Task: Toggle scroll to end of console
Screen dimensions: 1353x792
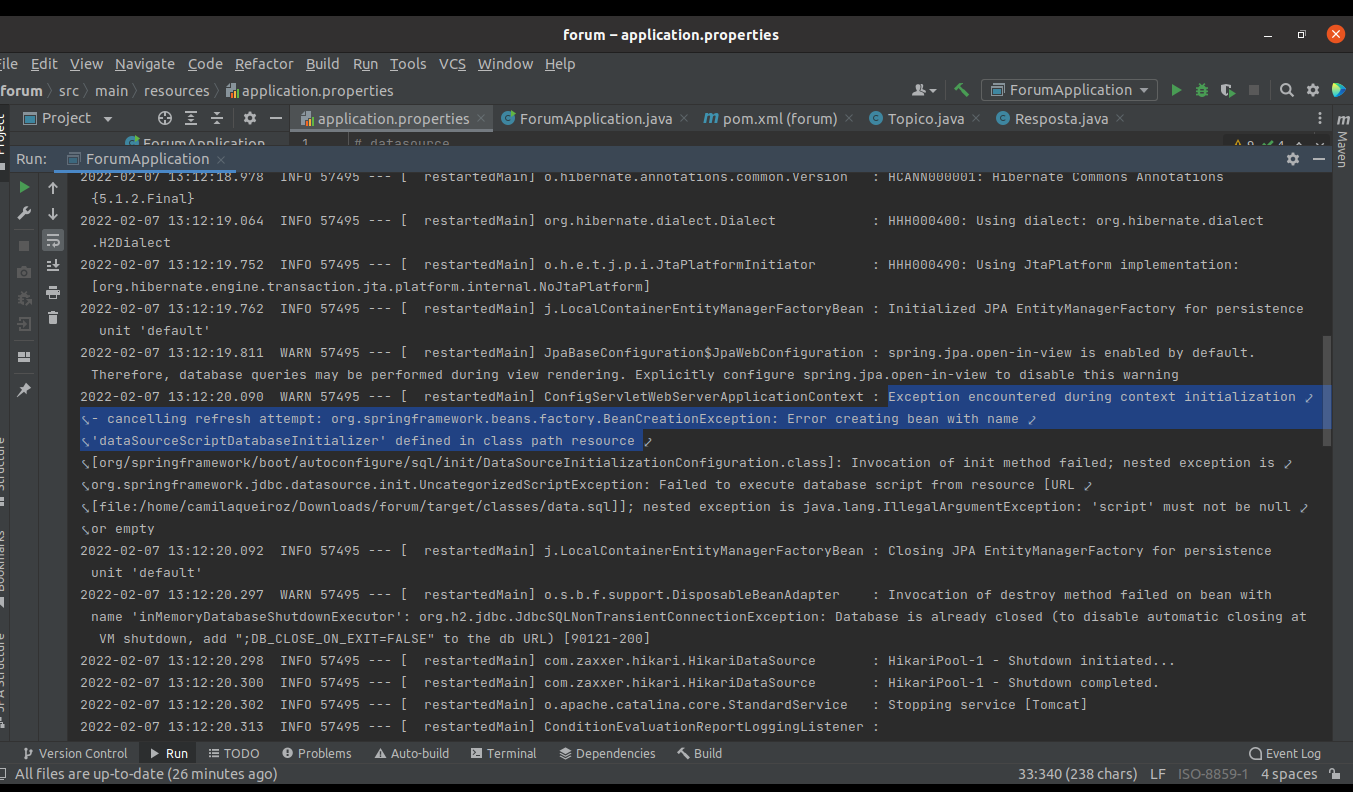Action: point(53,265)
